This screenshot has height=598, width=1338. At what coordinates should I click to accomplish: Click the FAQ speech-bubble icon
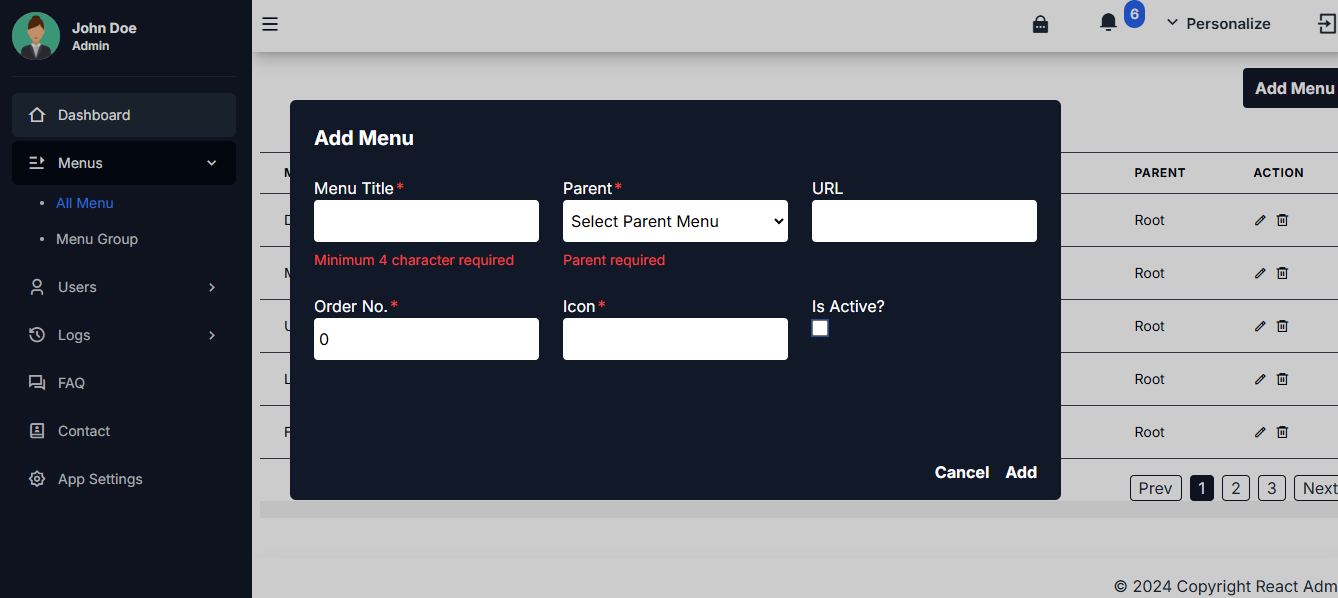click(x=36, y=382)
